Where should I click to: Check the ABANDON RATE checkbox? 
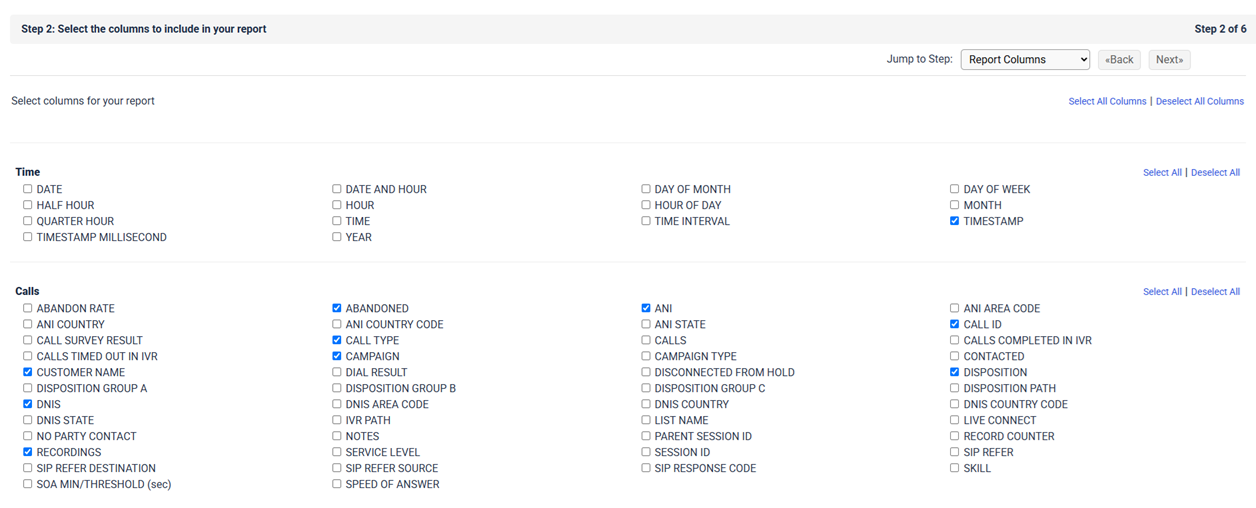[x=28, y=308]
